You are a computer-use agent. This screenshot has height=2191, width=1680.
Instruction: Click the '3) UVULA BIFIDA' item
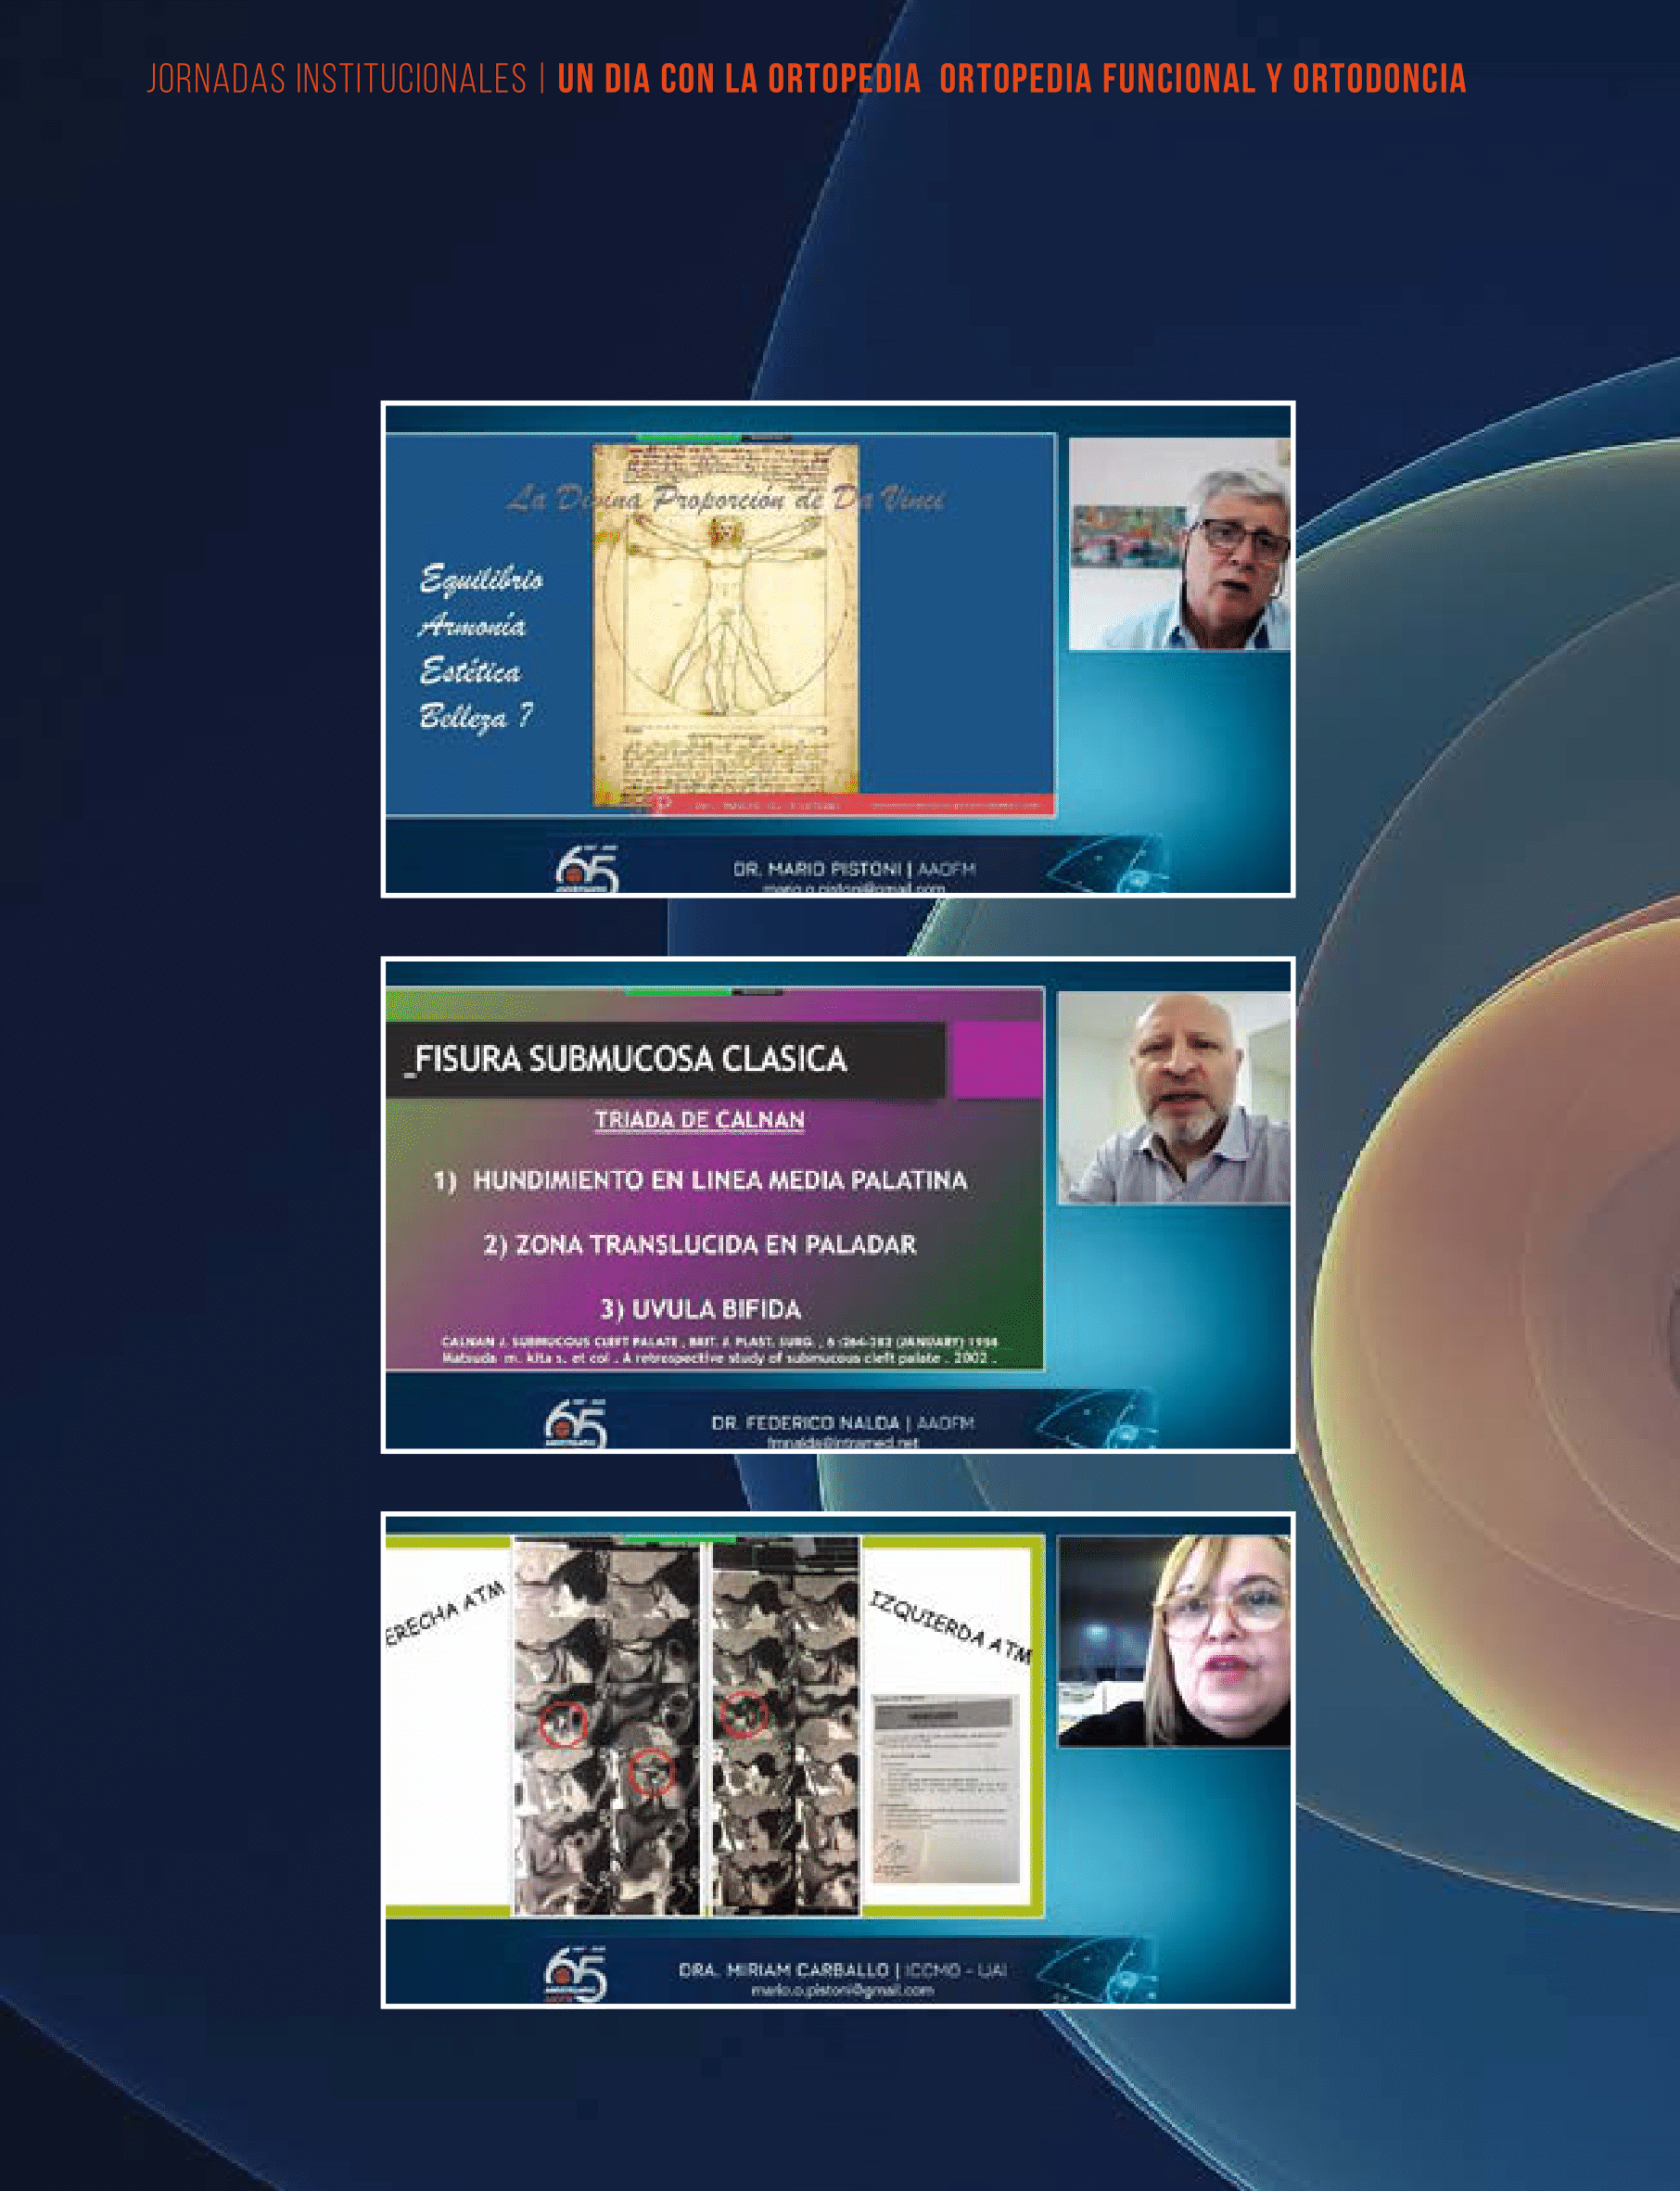point(700,1309)
